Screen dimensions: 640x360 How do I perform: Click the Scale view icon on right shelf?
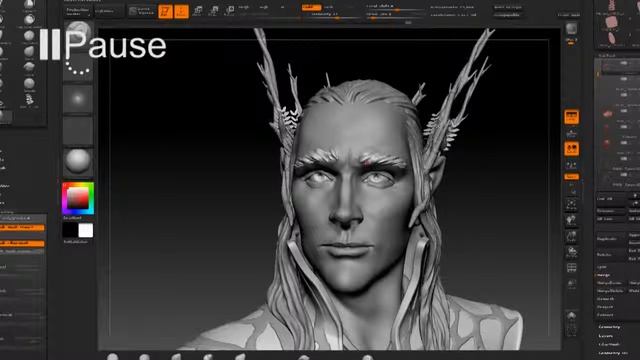(x=571, y=236)
